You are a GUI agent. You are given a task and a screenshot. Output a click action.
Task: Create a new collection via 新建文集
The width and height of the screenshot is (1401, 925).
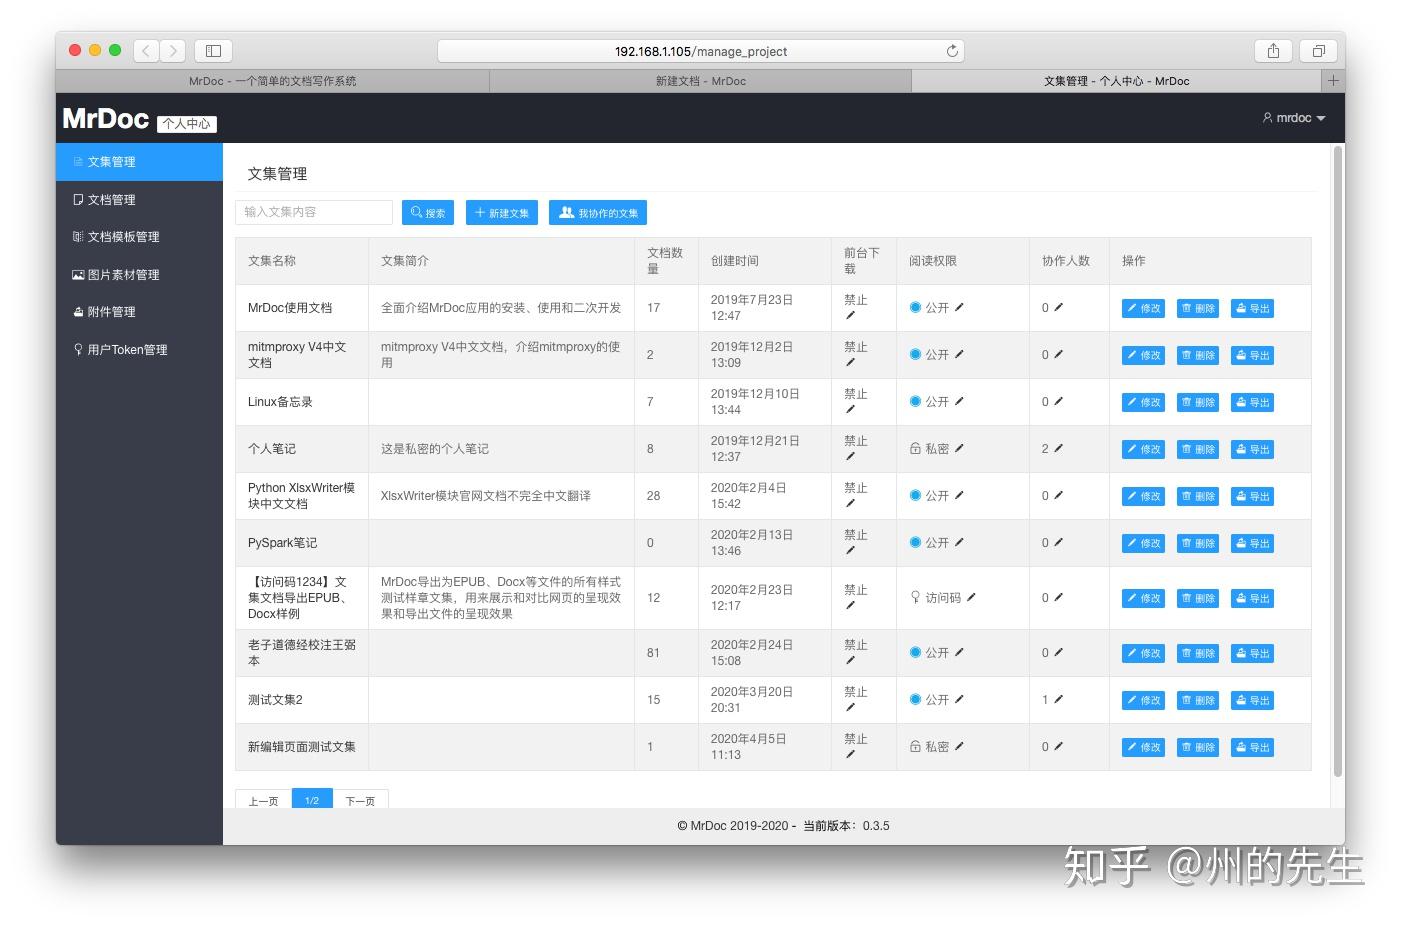501,212
